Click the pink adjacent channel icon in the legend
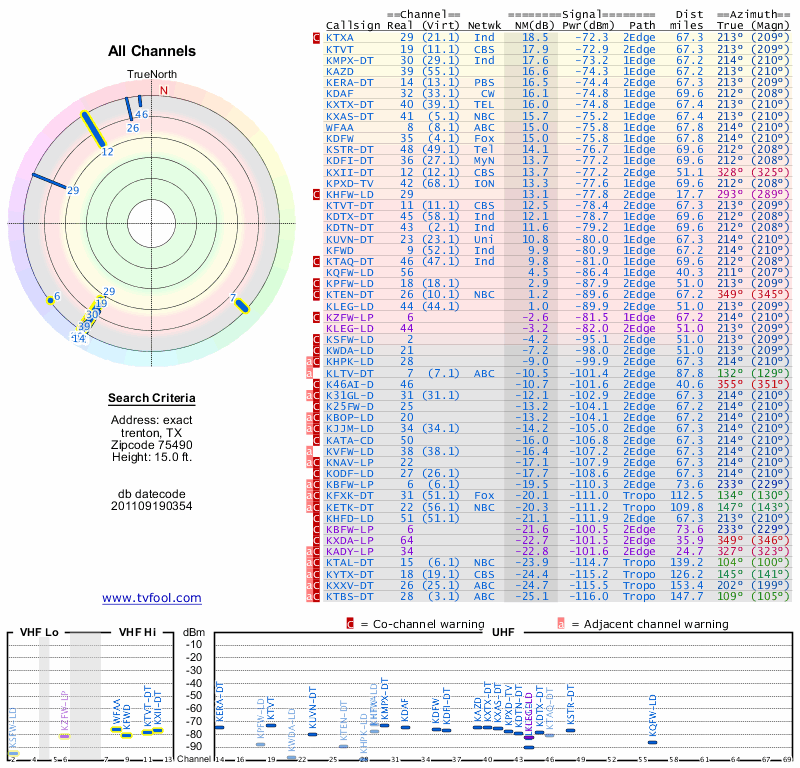800x768 pixels. (561, 624)
